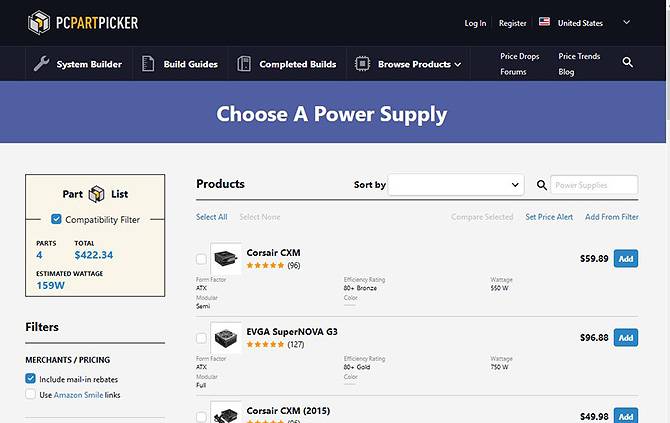Open the Blog link

pyautogui.click(x=566, y=72)
